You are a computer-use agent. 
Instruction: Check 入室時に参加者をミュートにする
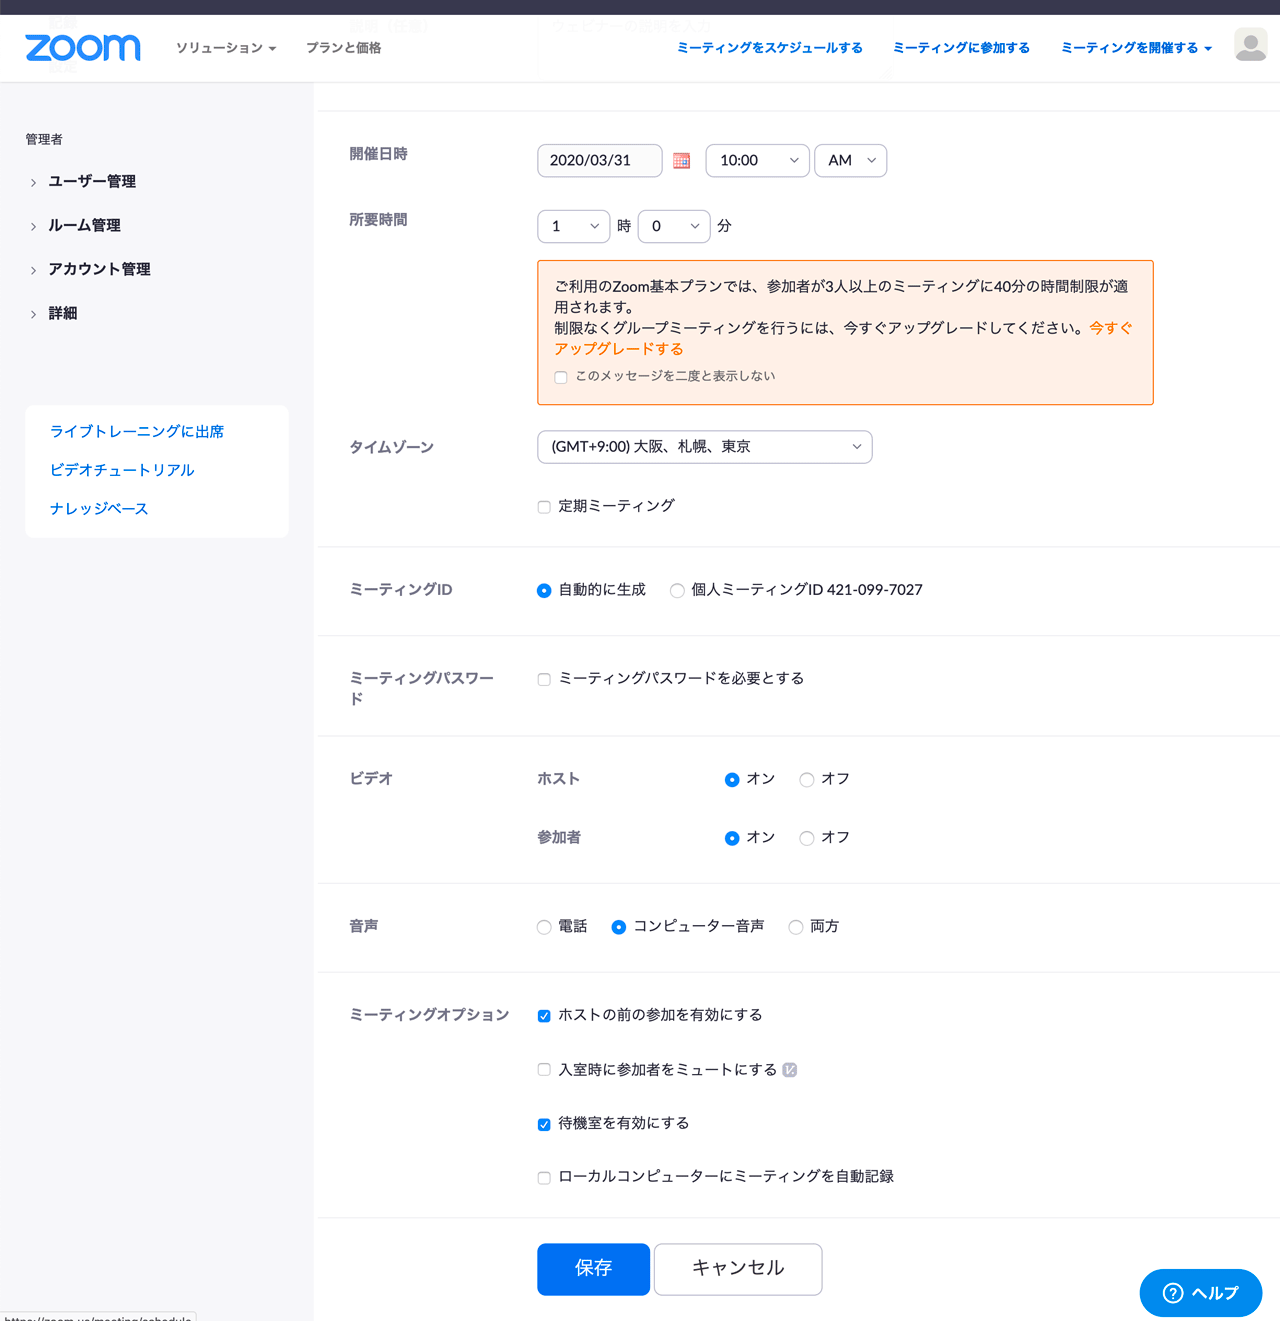(544, 1070)
